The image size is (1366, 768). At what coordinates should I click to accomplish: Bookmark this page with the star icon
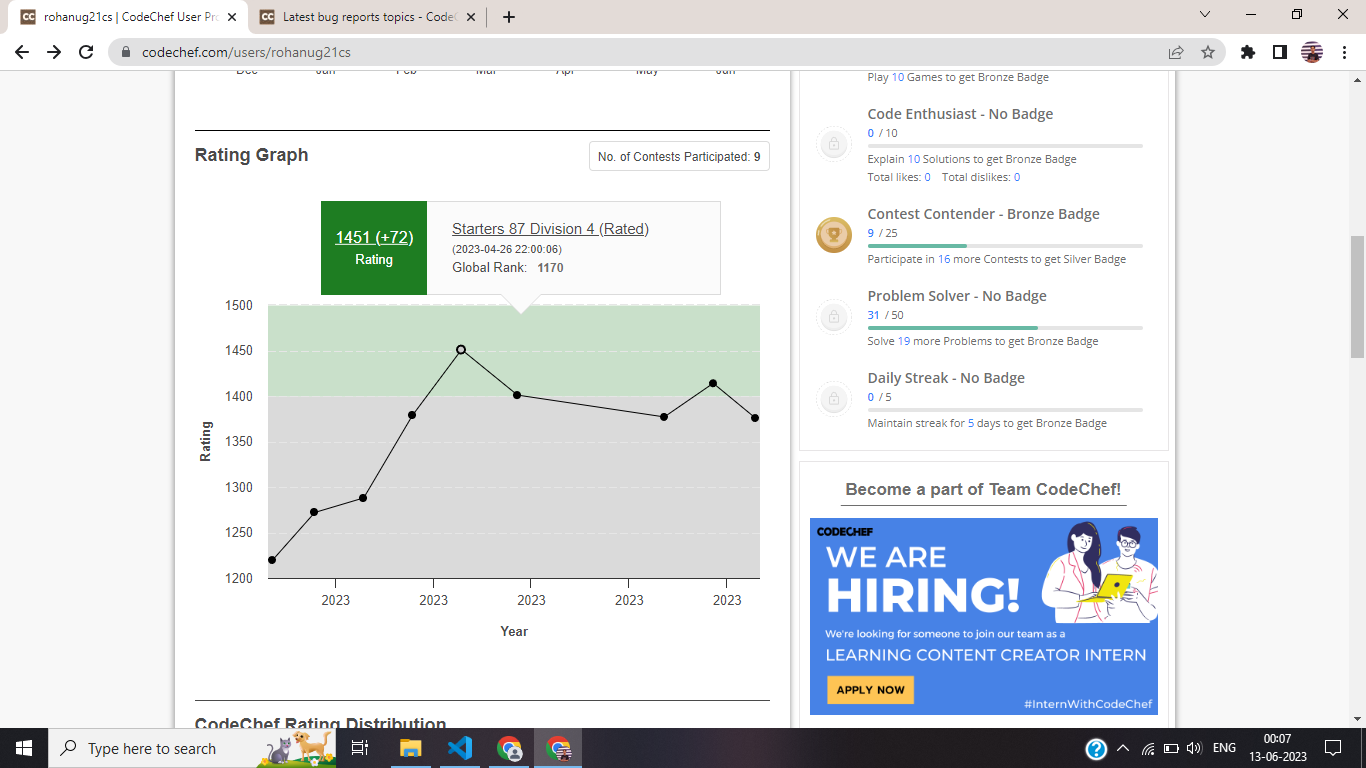click(1208, 52)
